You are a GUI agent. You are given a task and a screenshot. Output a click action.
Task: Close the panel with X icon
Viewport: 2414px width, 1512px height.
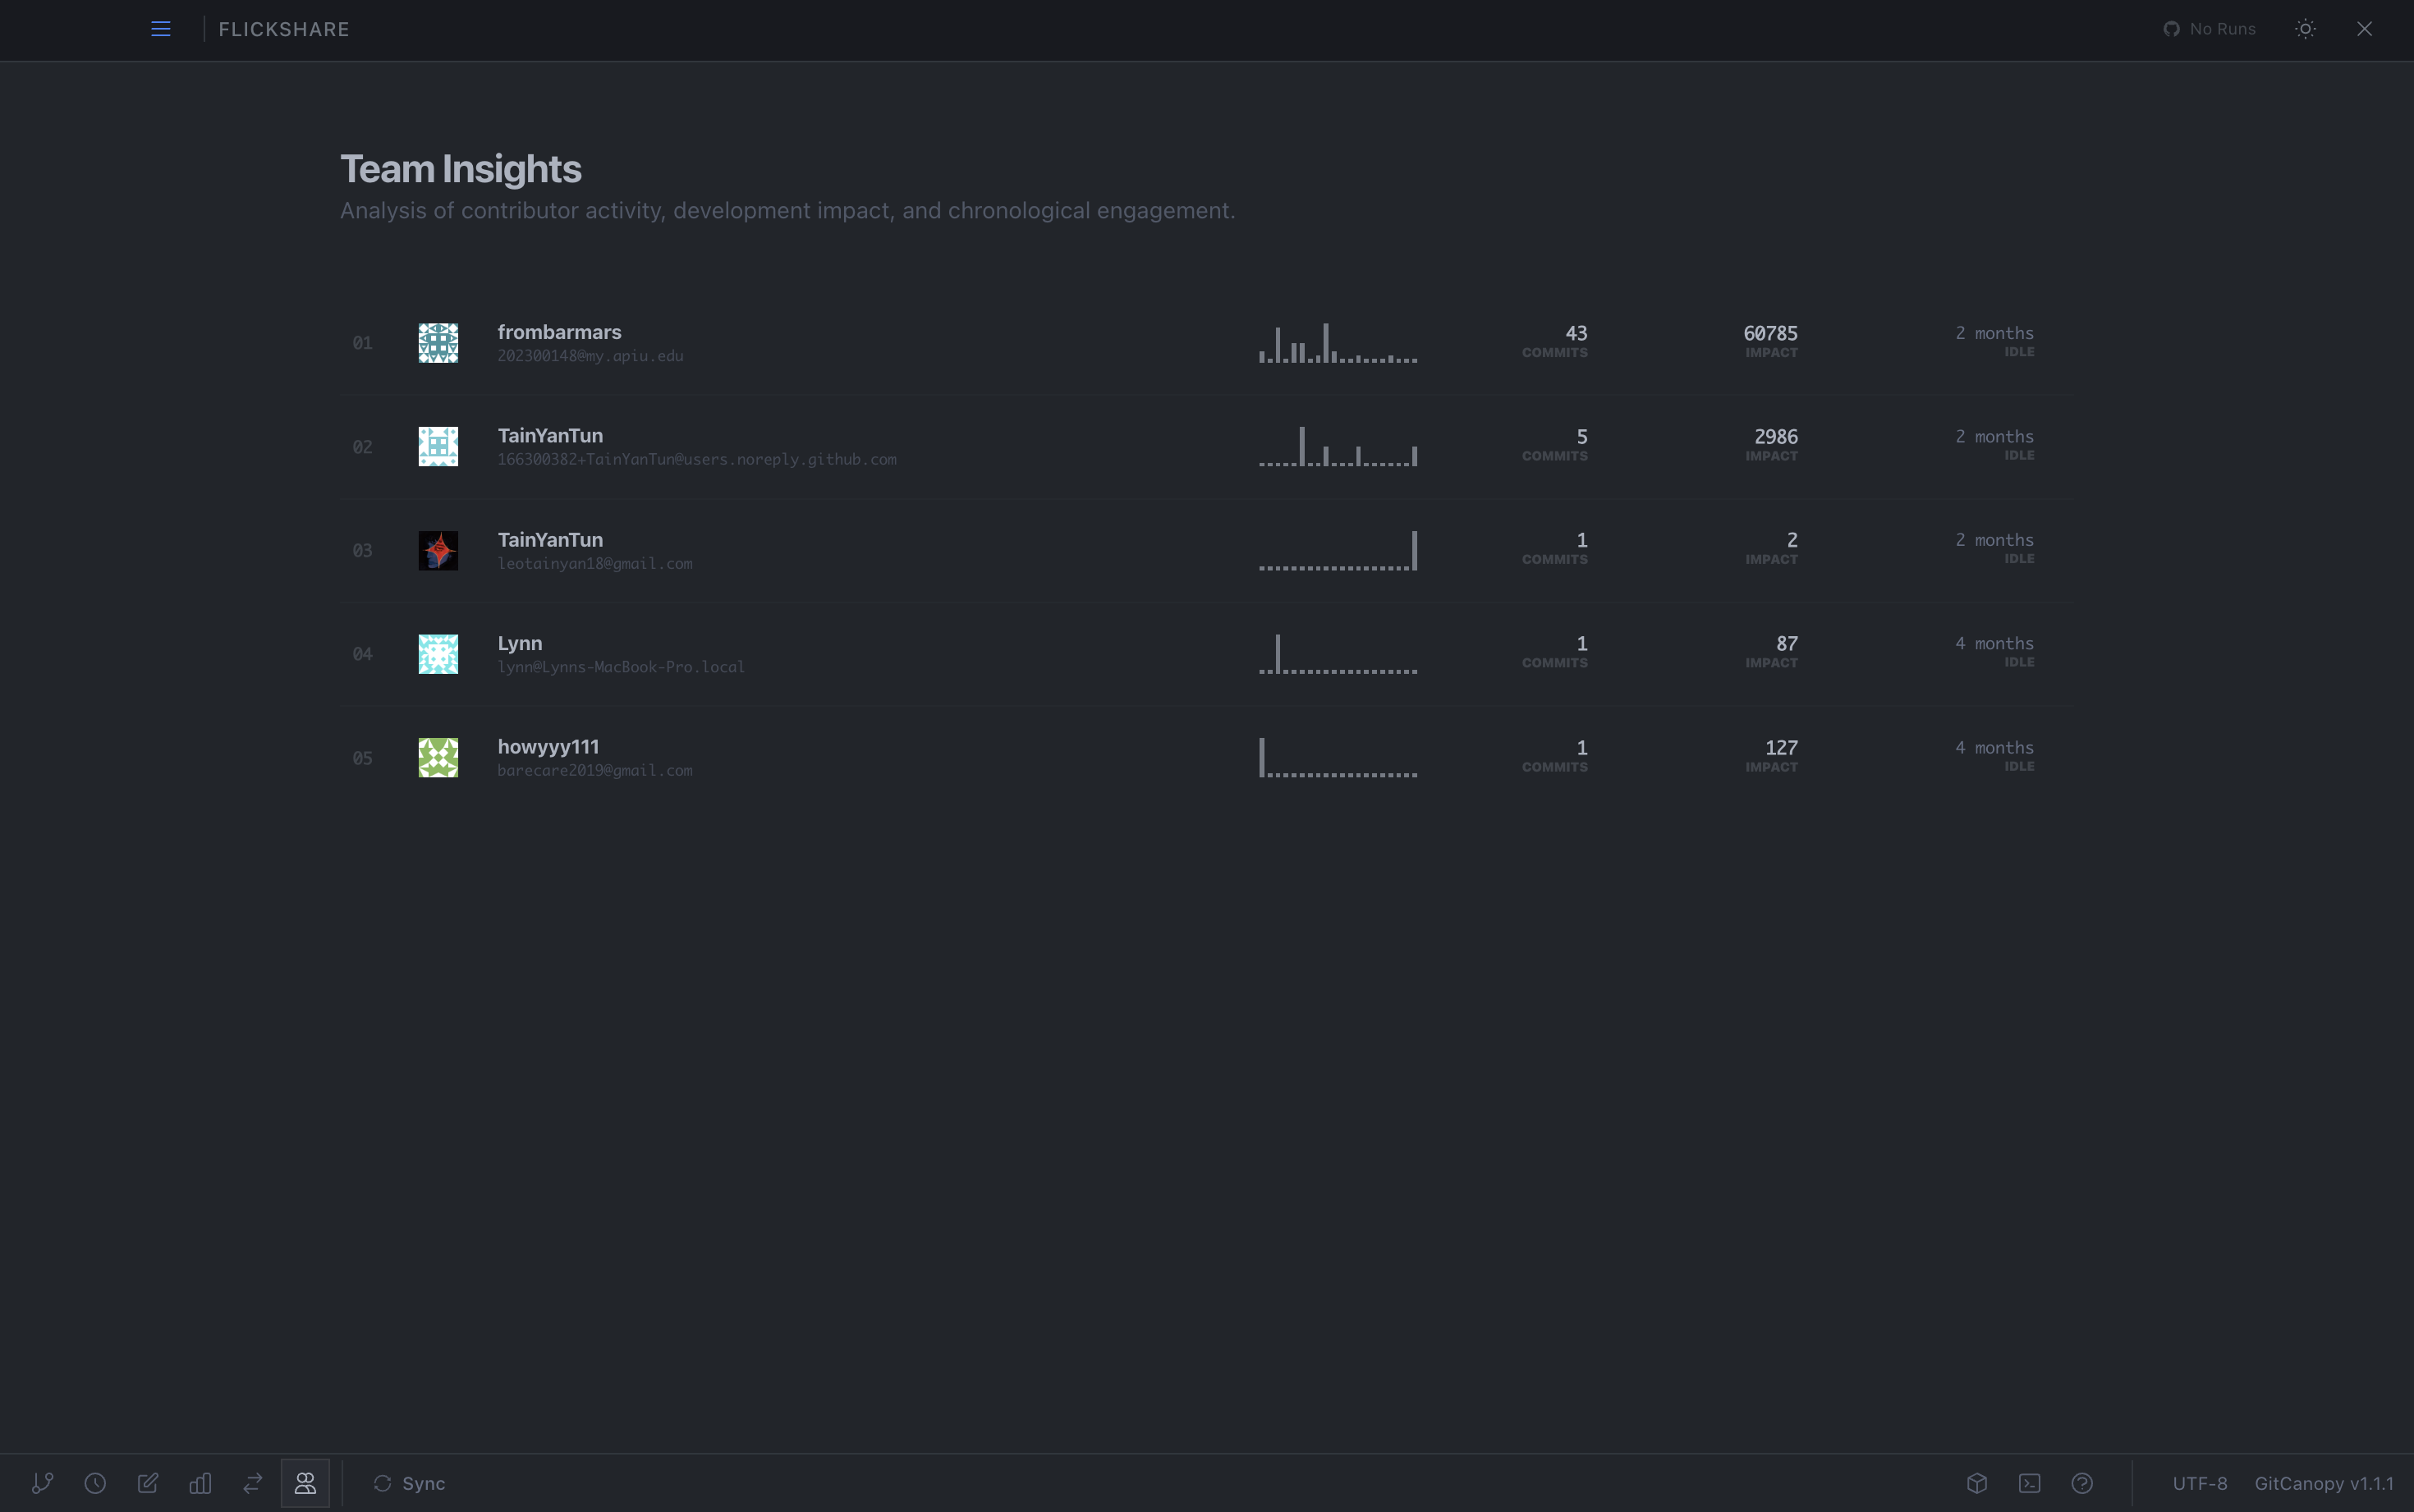[2364, 29]
